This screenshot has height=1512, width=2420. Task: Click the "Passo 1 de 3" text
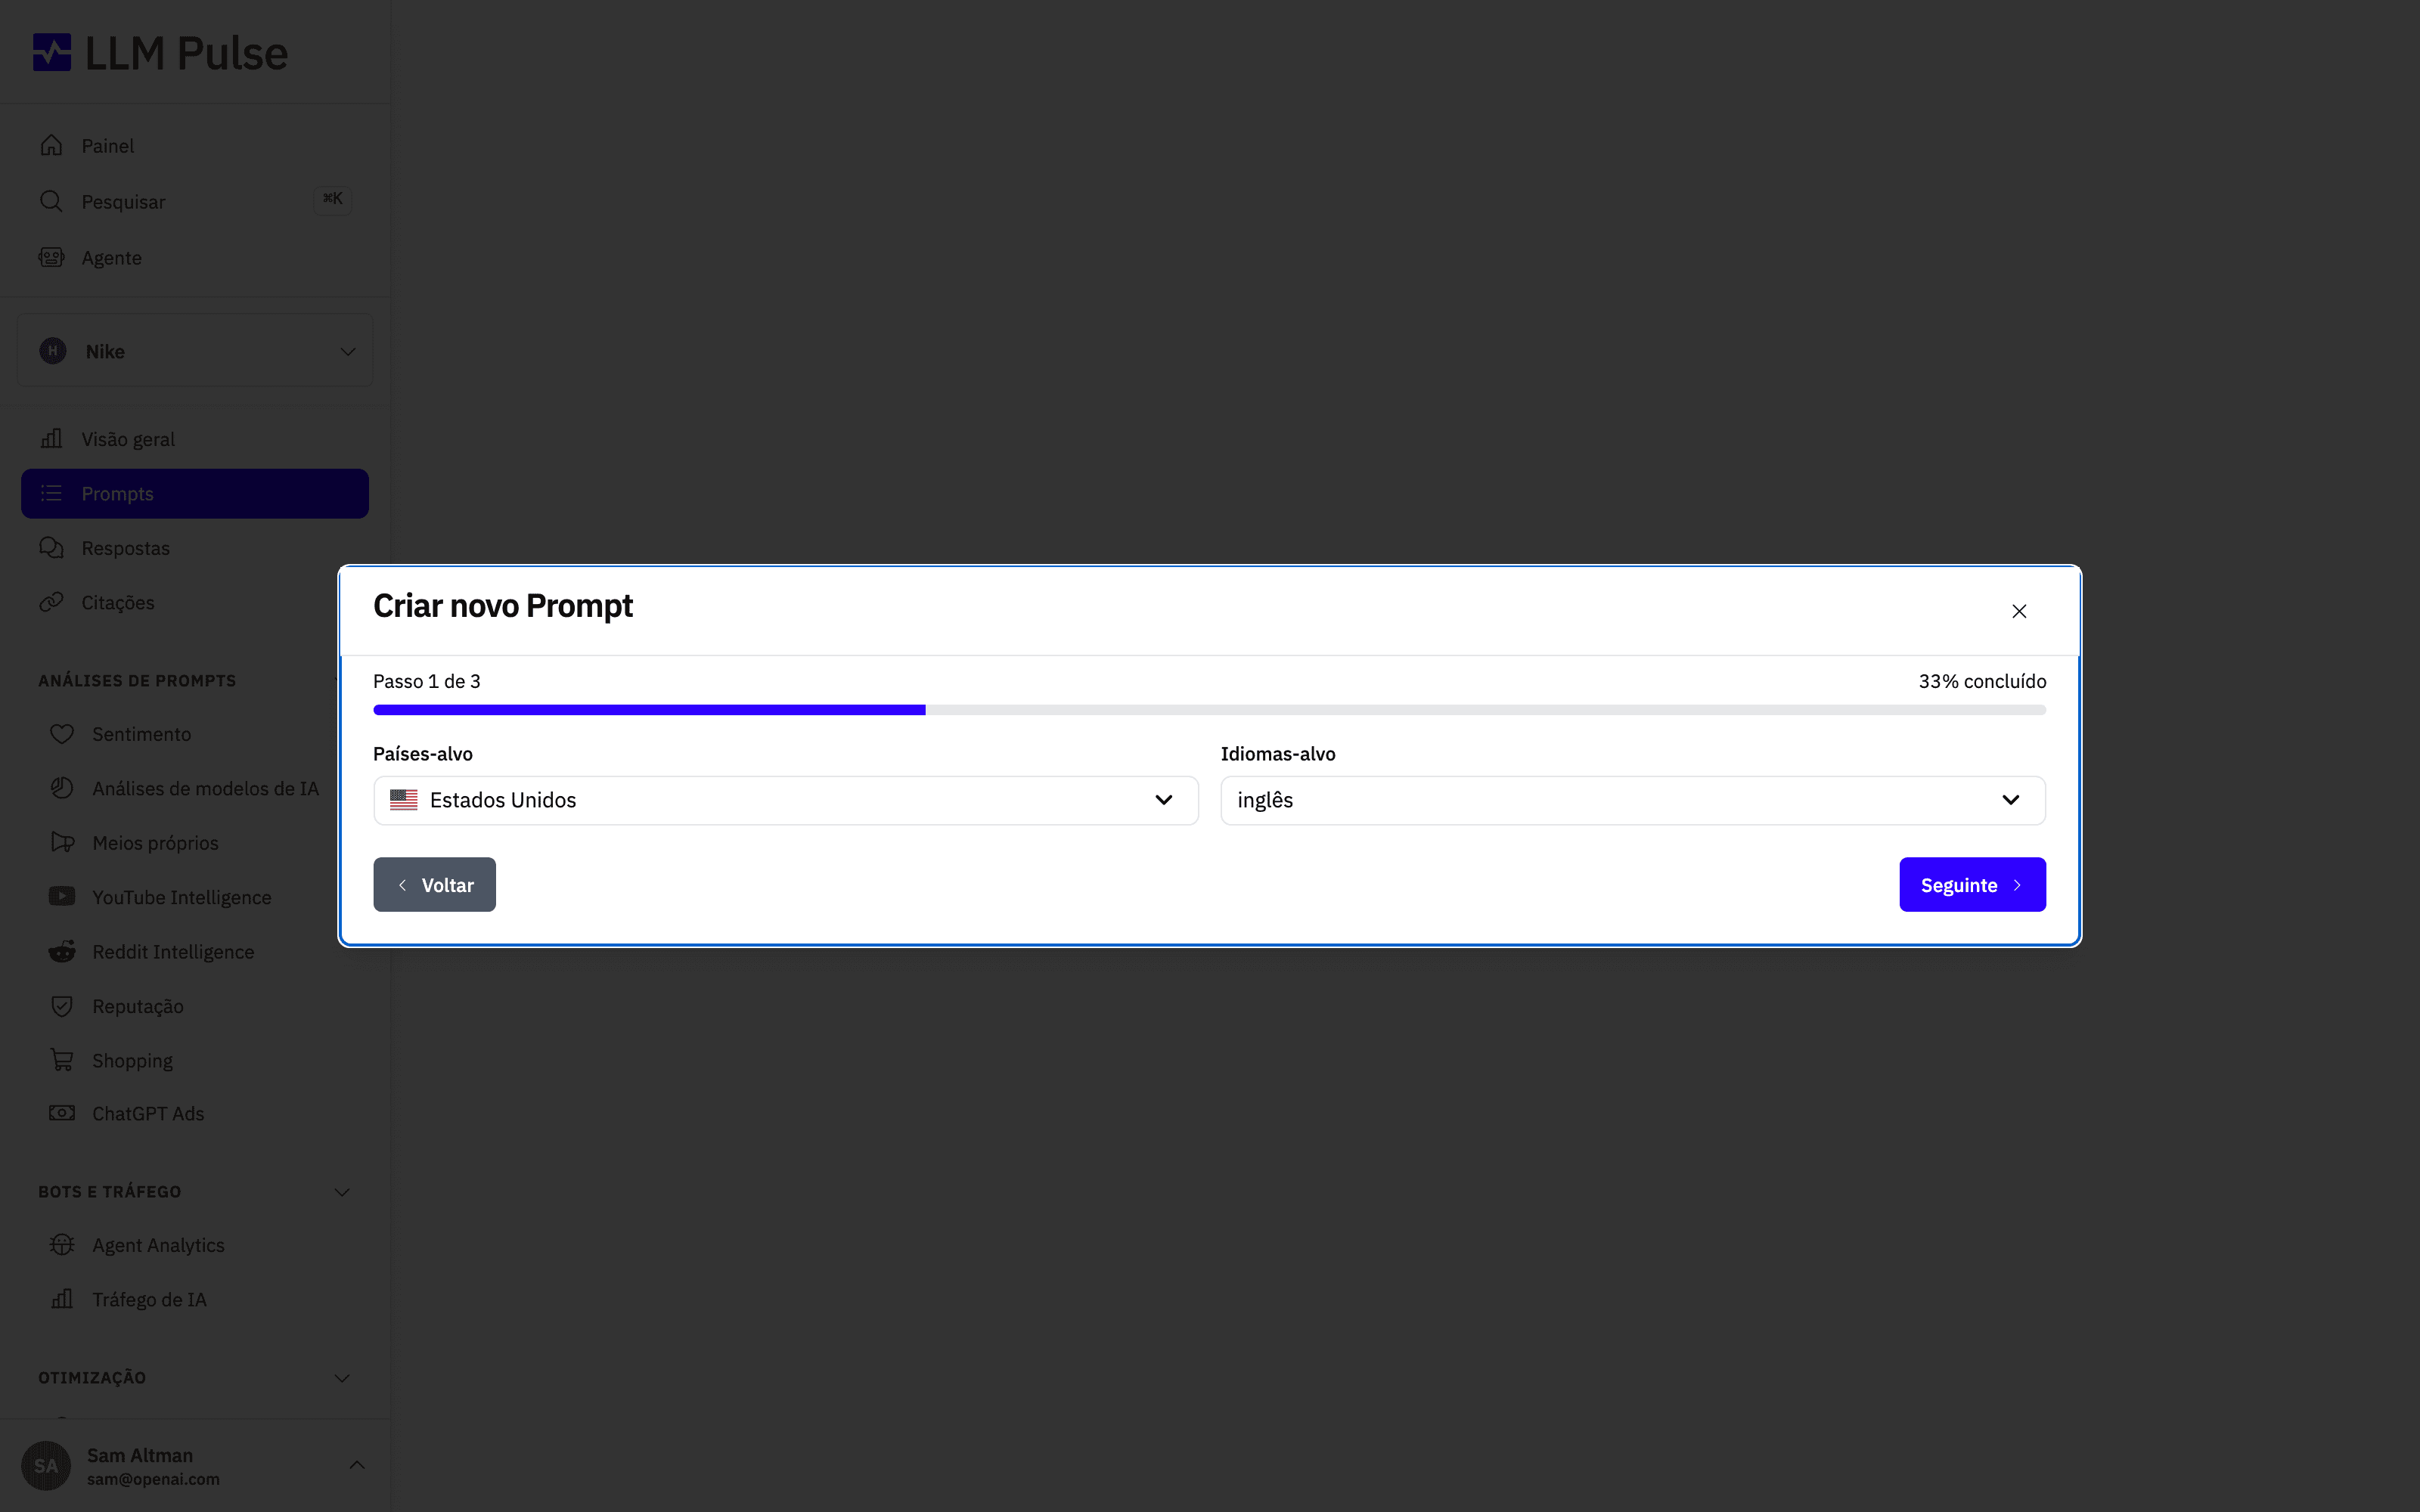click(x=427, y=681)
